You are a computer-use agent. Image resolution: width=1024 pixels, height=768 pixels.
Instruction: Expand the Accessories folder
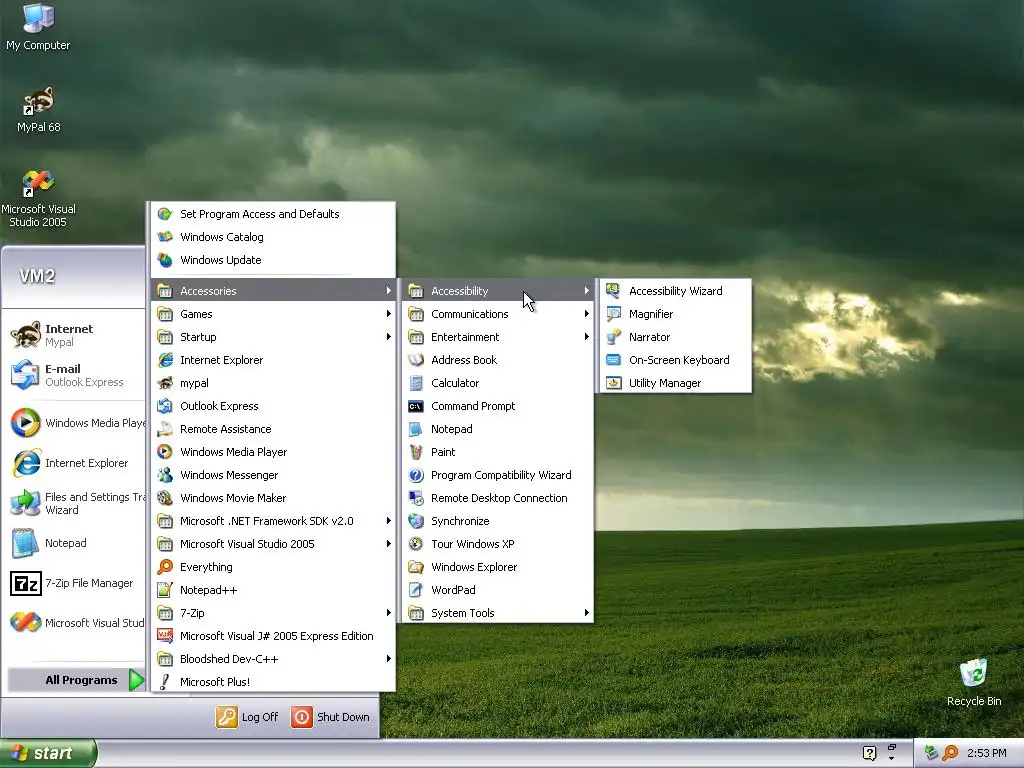(273, 291)
